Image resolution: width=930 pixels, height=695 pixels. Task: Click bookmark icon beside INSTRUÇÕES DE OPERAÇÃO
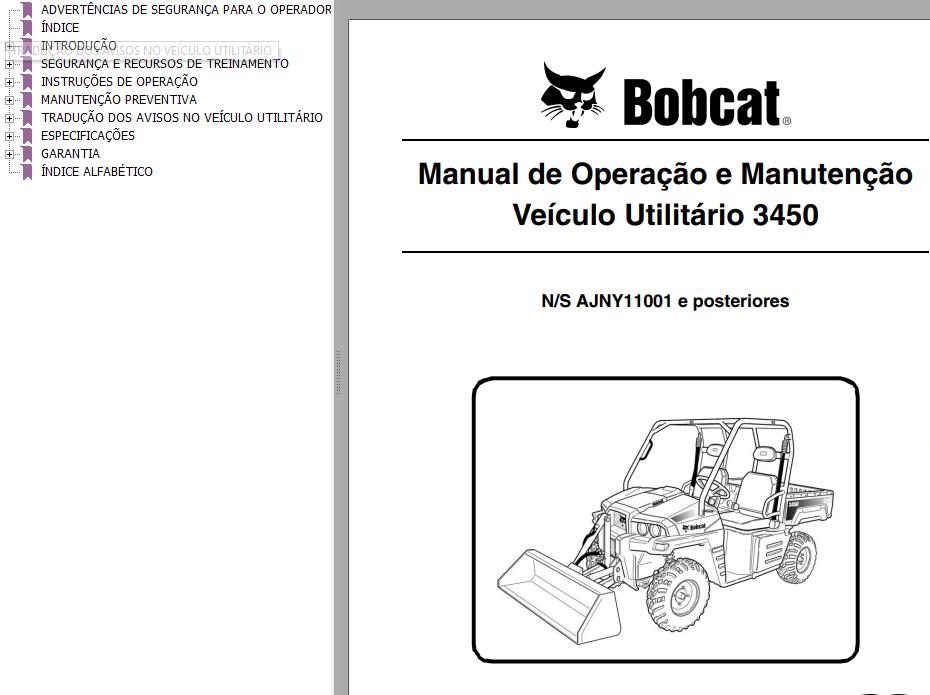click(x=27, y=82)
